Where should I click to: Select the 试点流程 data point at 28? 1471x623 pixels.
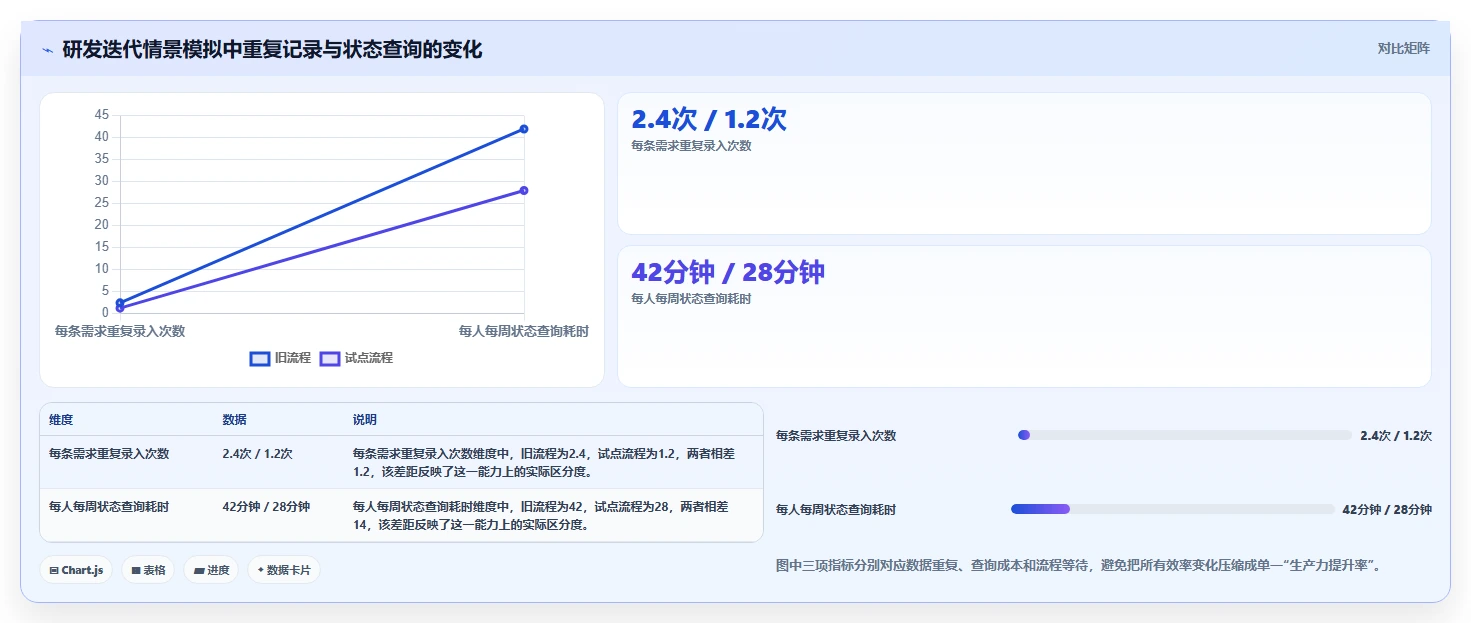[524, 190]
